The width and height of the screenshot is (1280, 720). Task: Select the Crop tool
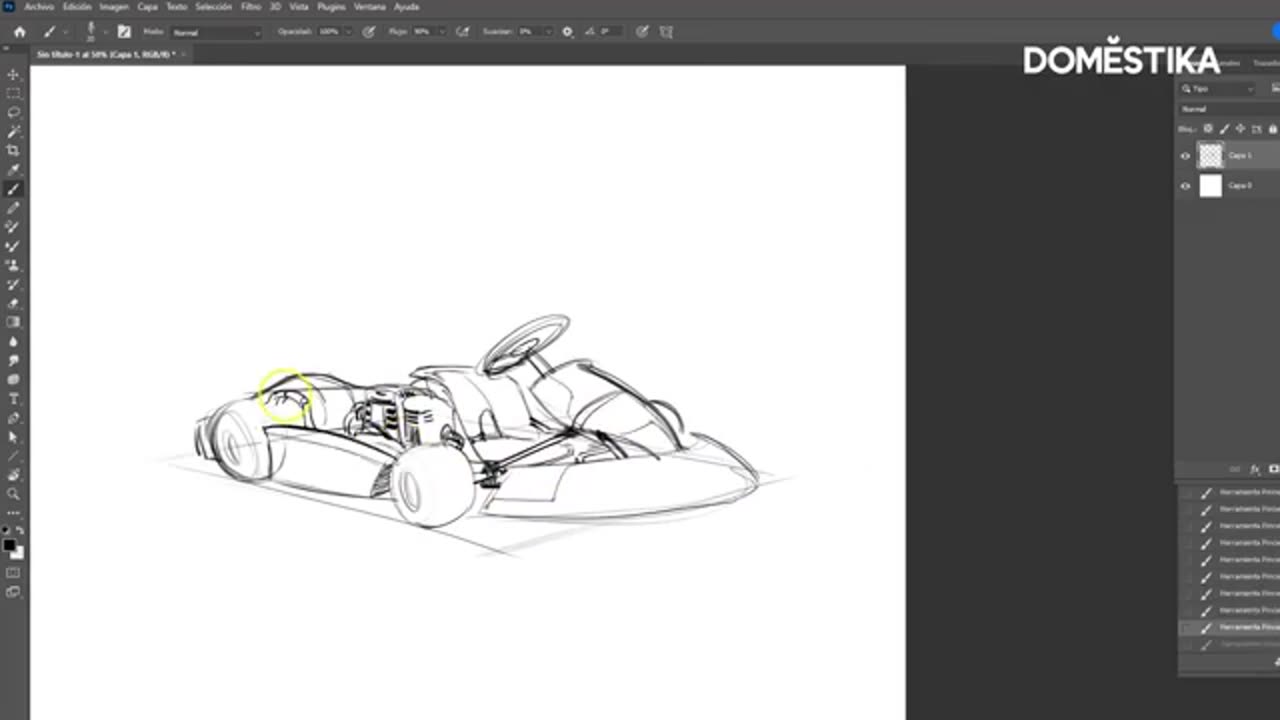pyautogui.click(x=13, y=151)
